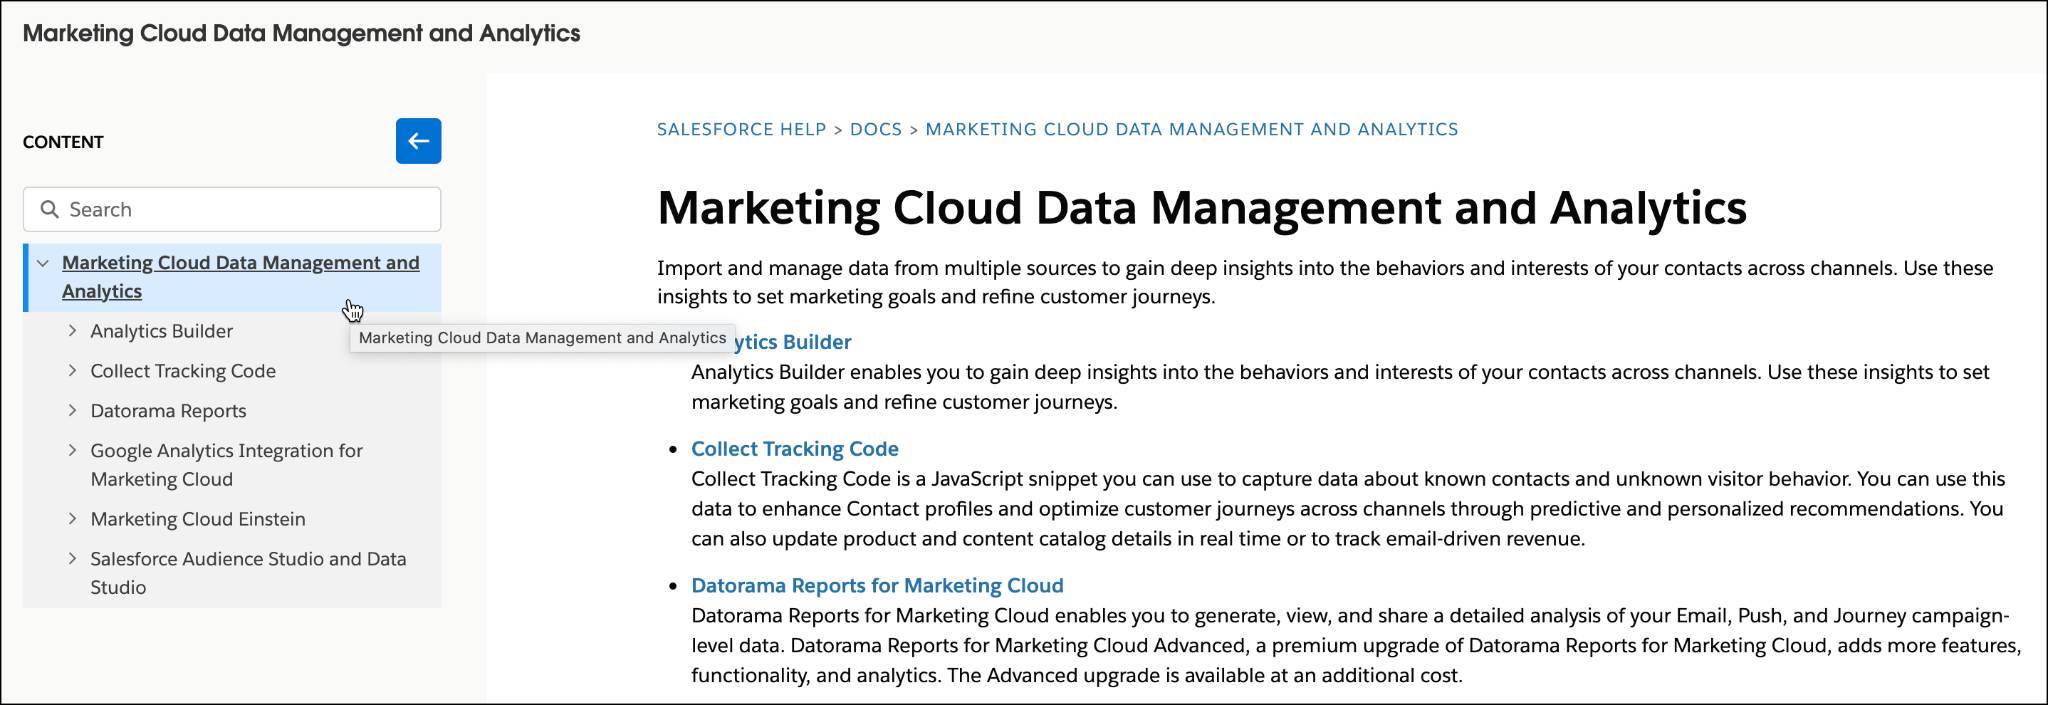Expand the Datorama Reports tree item
The image size is (2048, 705).
[x=72, y=410]
